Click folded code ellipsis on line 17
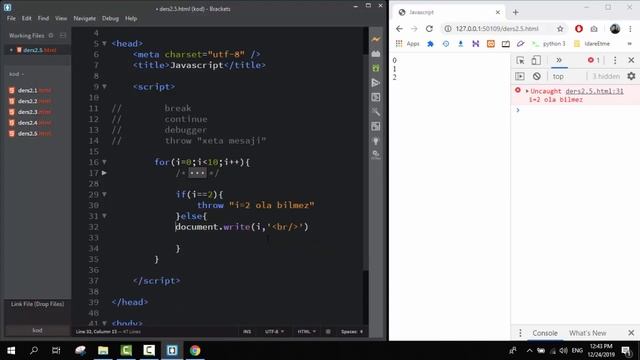The image size is (640, 360). [197, 173]
